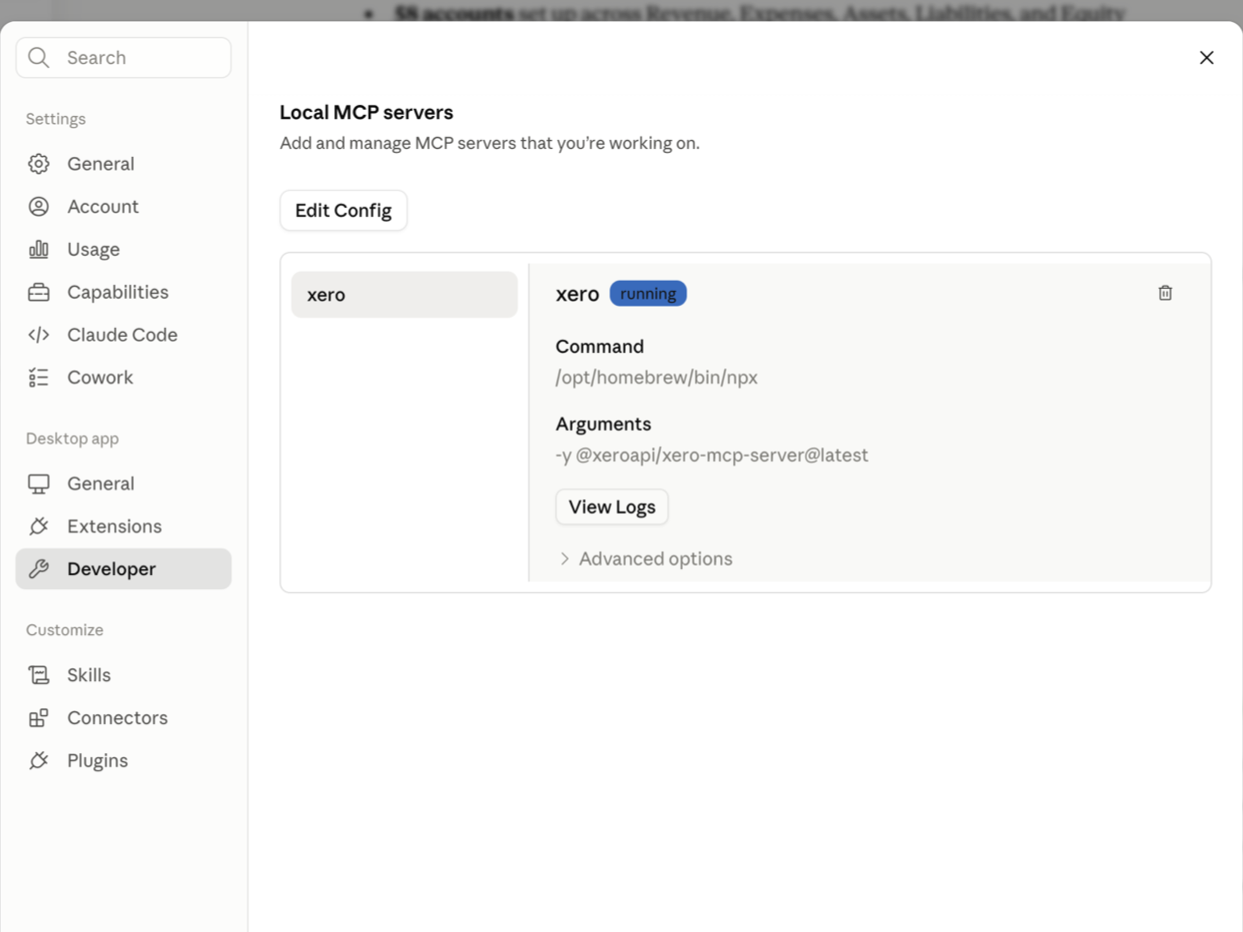Click the Usage bar chart icon

point(39,249)
